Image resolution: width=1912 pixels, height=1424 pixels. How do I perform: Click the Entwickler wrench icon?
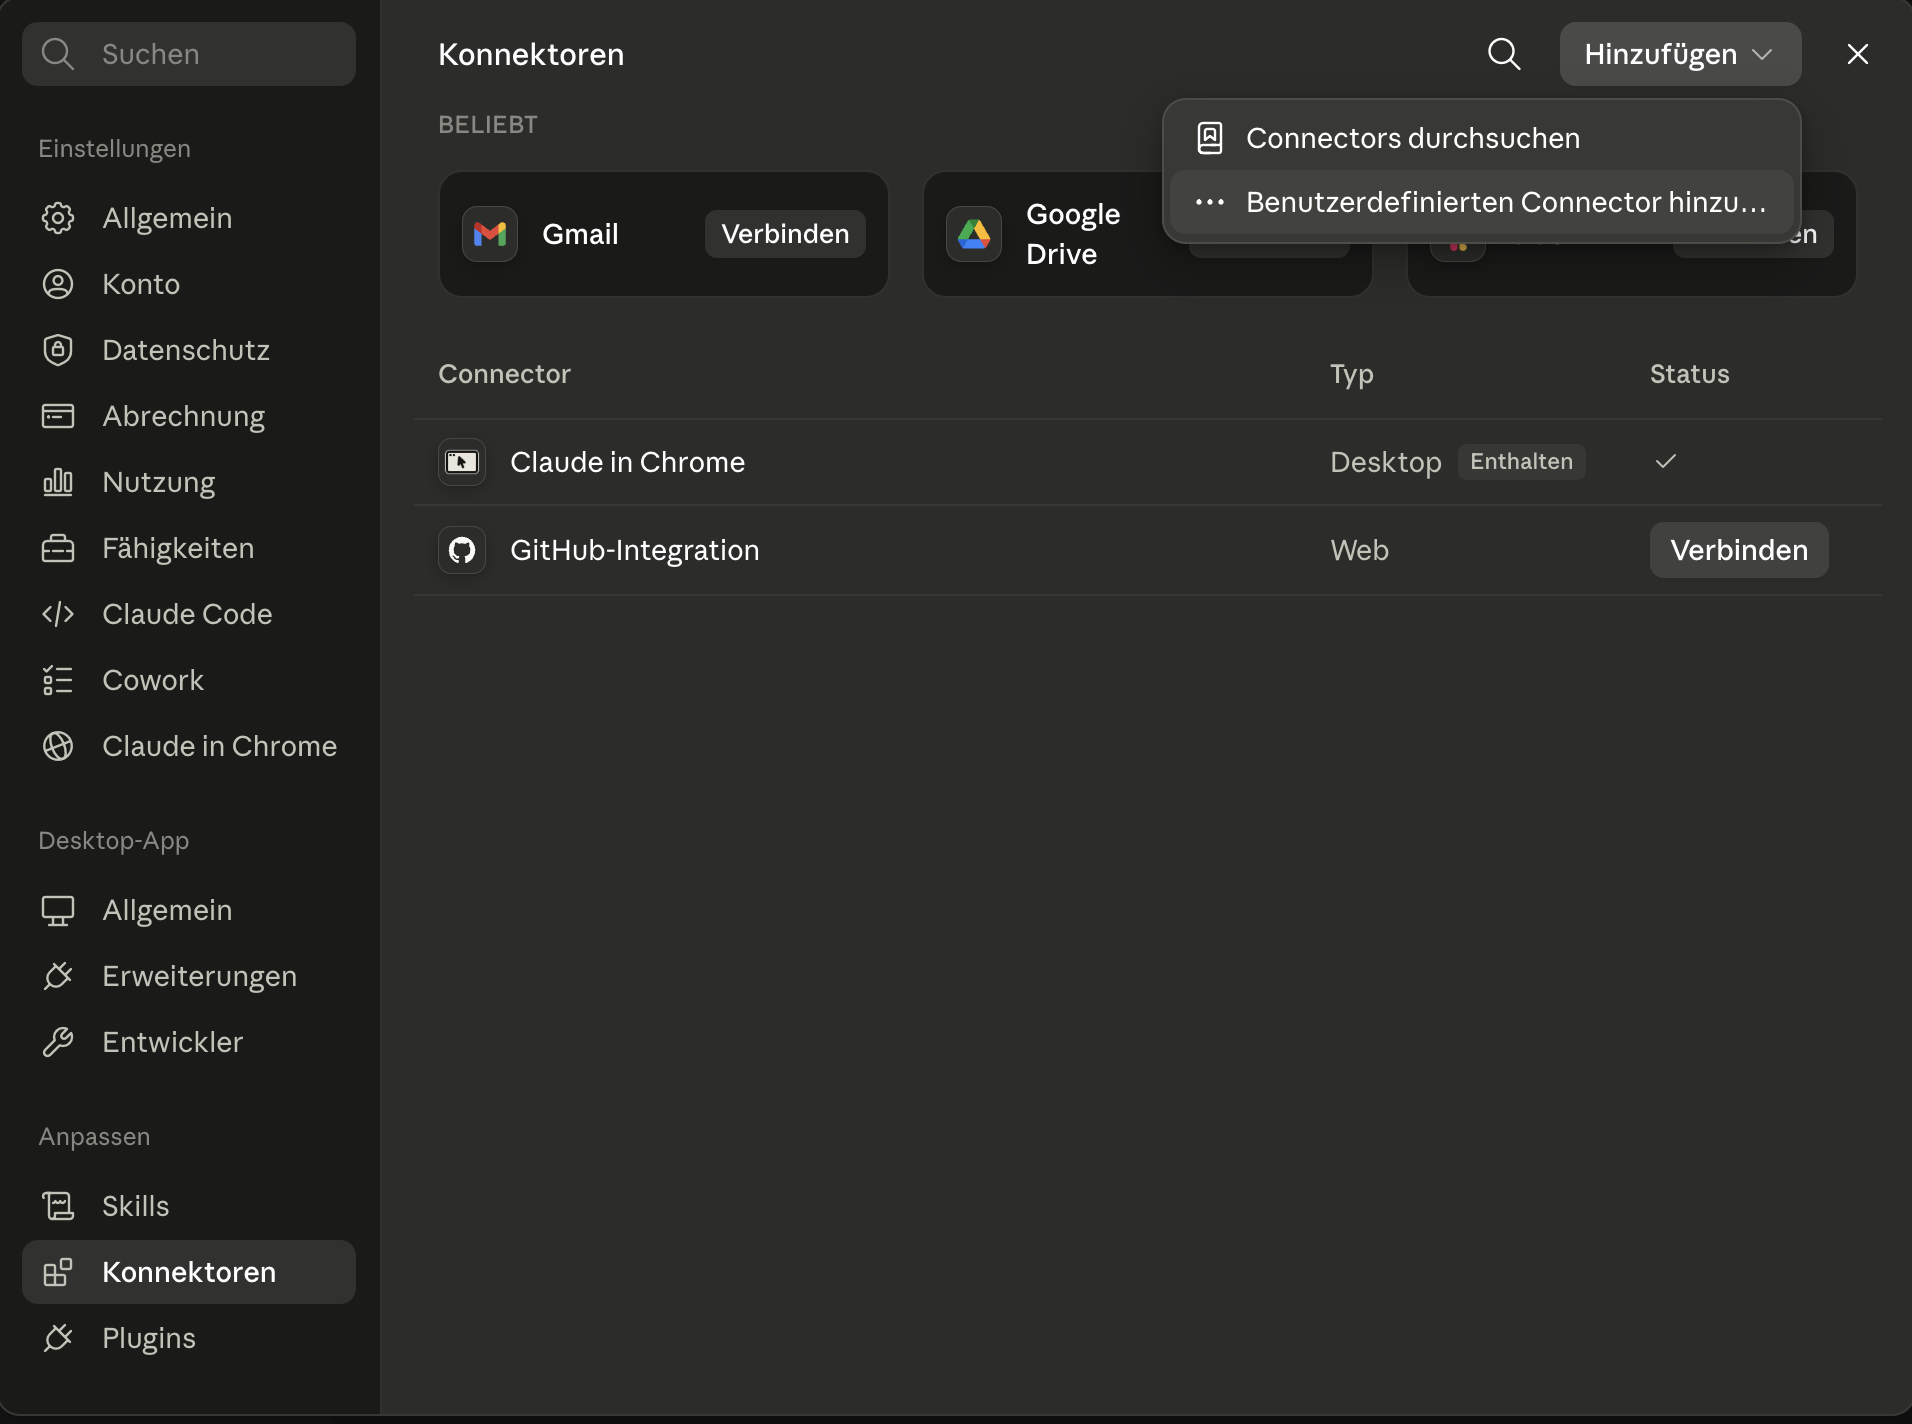(58, 1042)
